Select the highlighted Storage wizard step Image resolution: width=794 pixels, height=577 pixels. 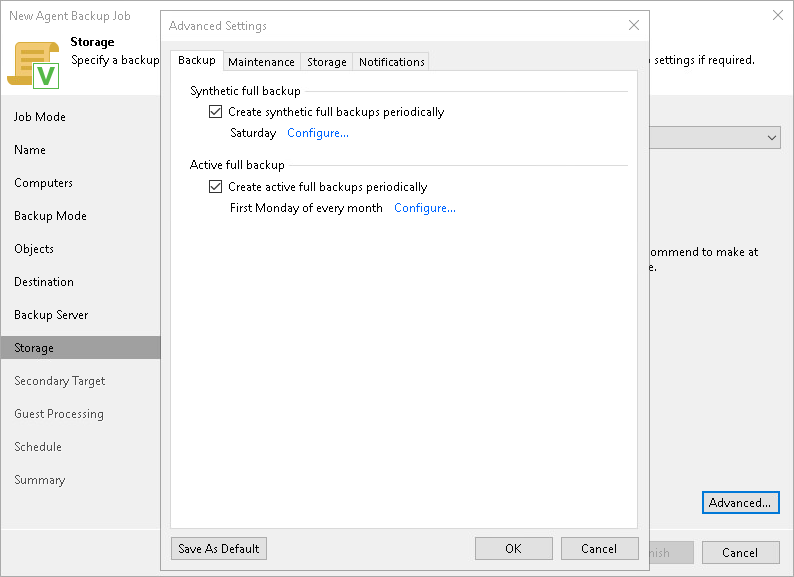tap(81, 348)
